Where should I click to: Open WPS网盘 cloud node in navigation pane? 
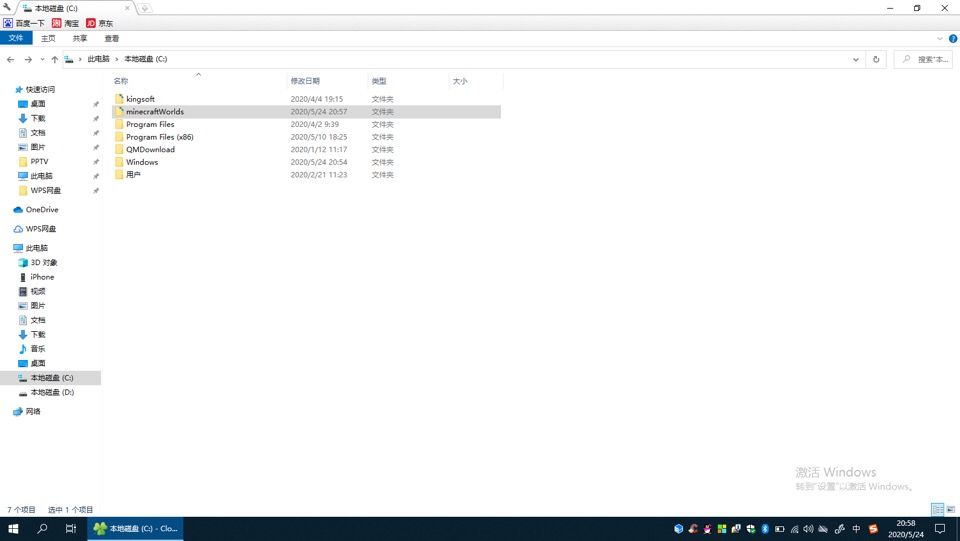coord(40,229)
